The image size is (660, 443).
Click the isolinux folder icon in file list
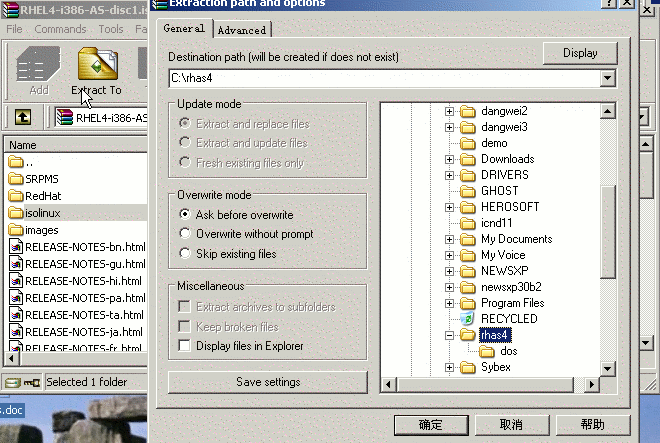(15, 213)
